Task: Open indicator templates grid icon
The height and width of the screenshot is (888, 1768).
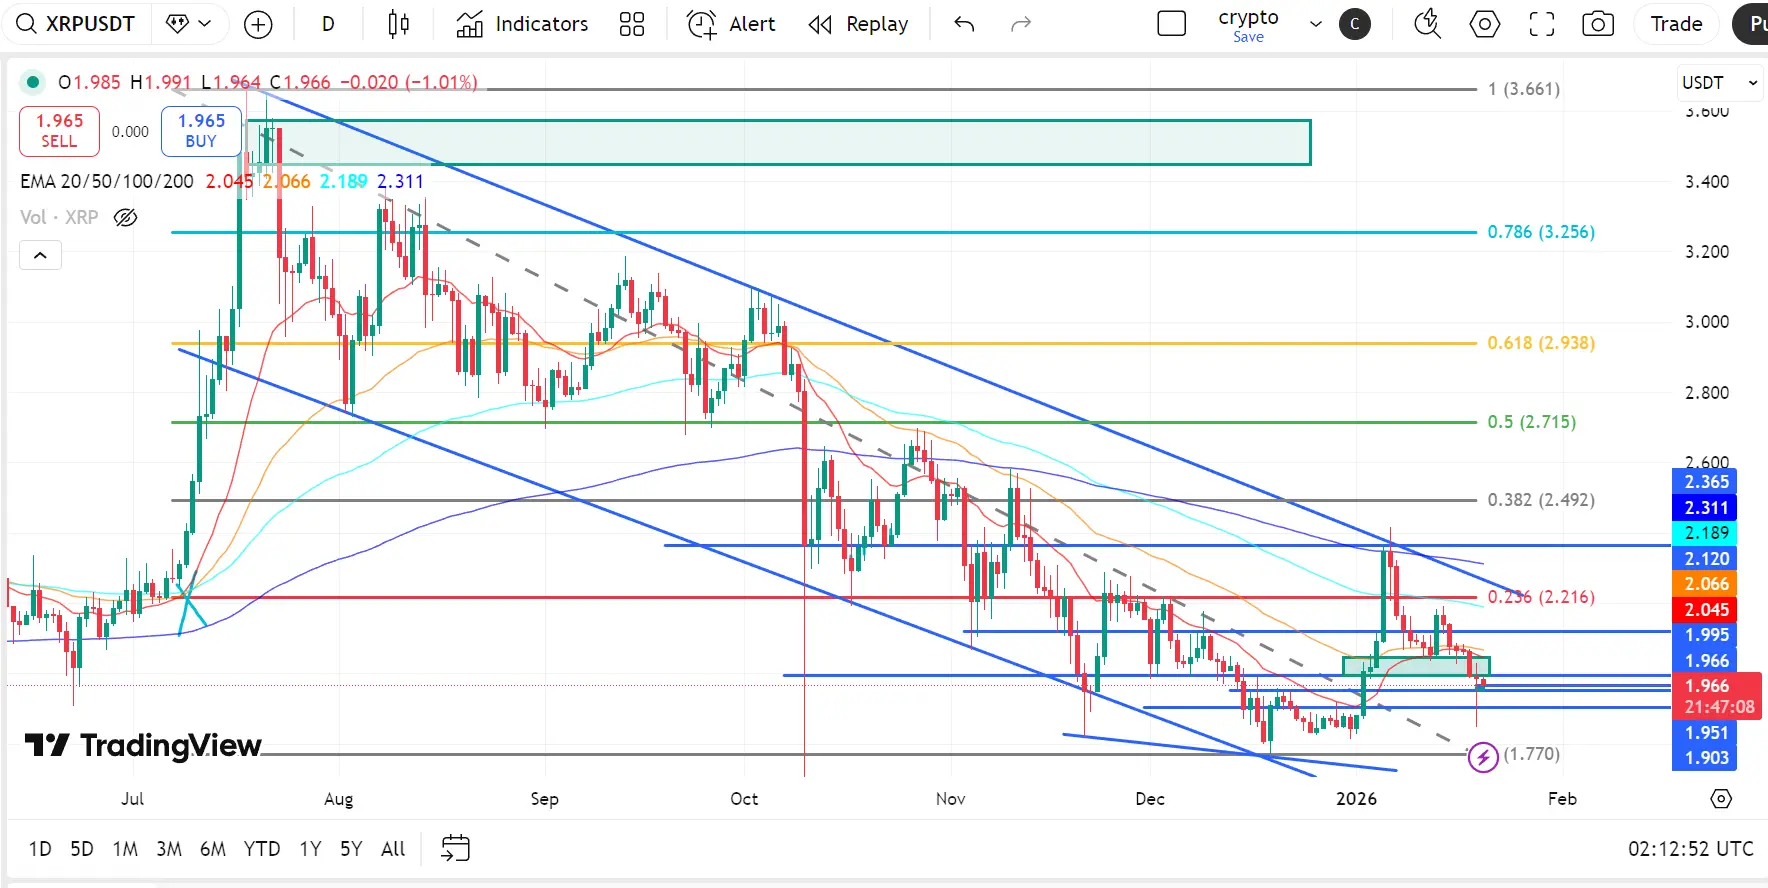Action: coord(632,24)
